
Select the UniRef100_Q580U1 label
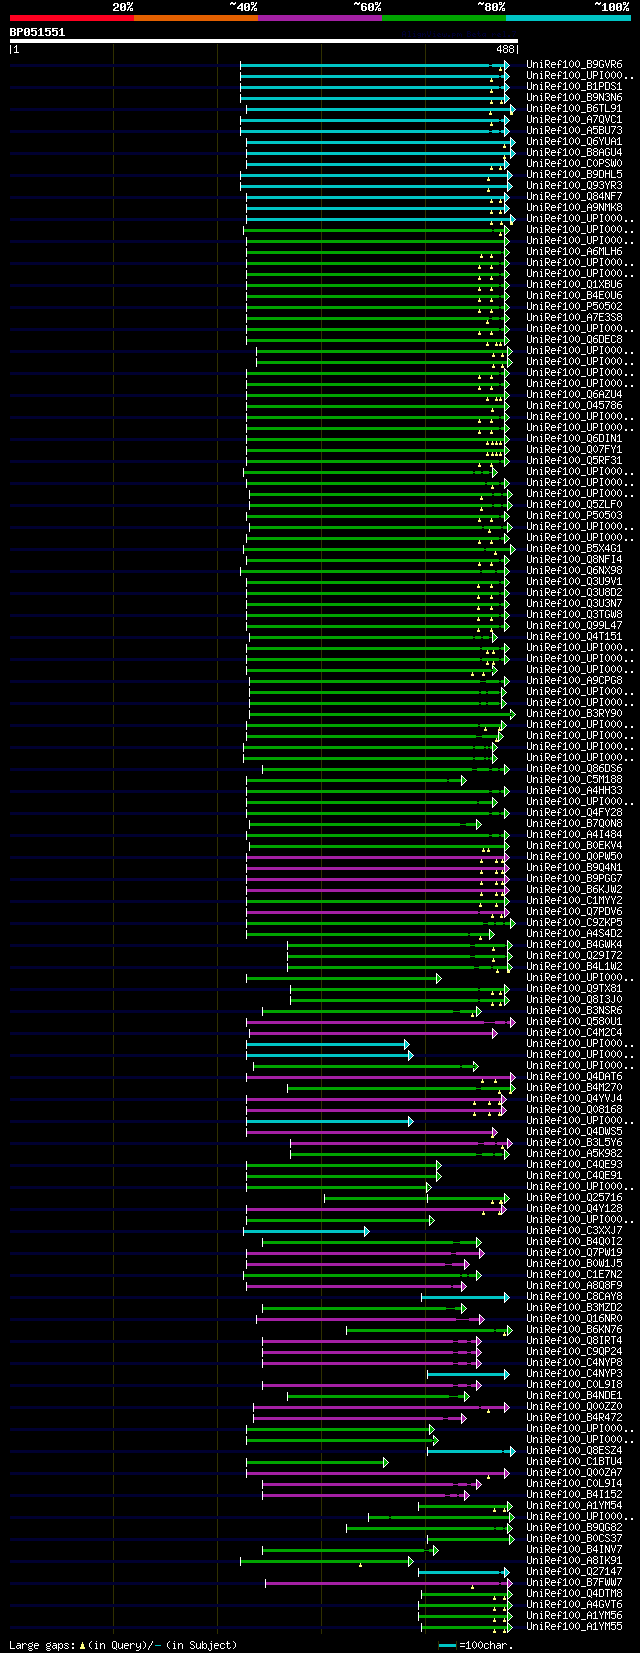(574, 1021)
